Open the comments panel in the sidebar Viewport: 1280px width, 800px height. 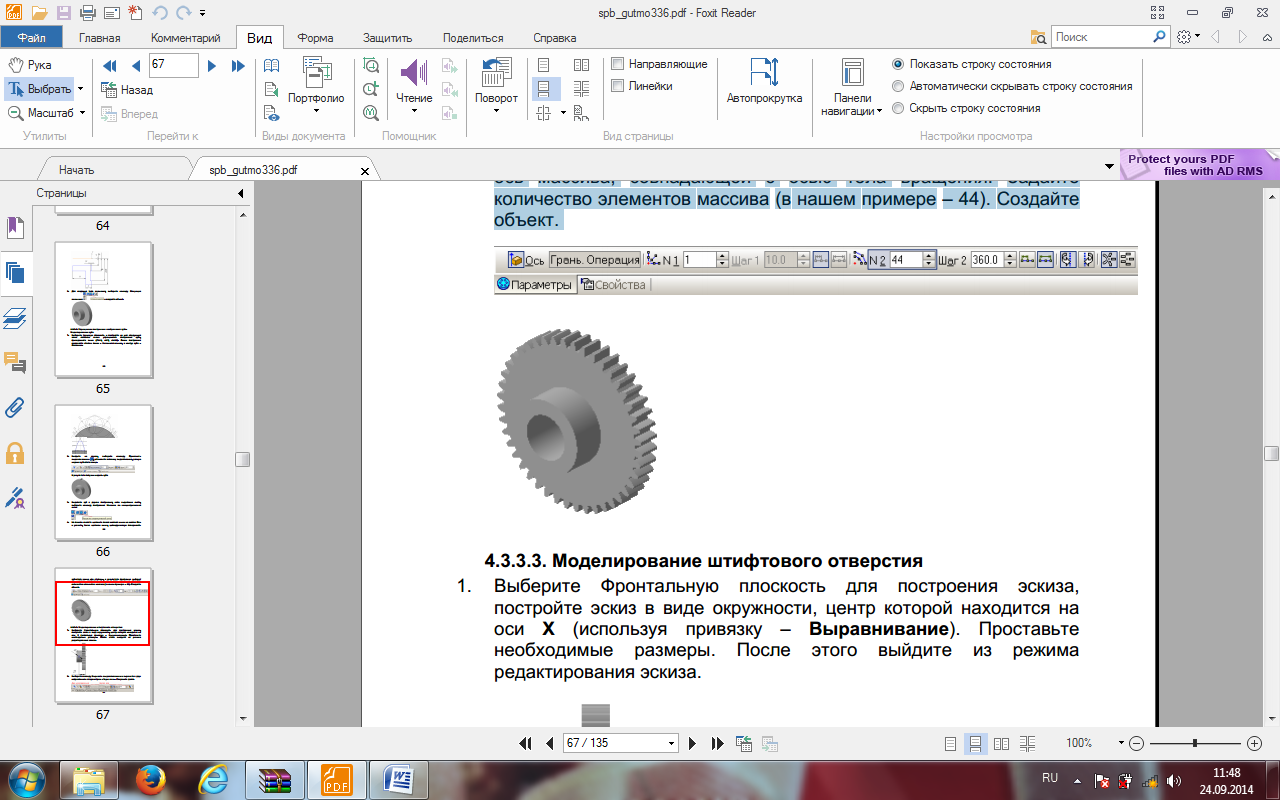tap(15, 362)
